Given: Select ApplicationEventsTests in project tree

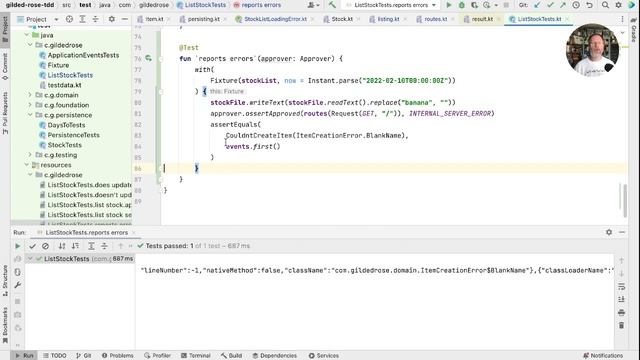Looking at the screenshot, I should coord(83,55).
